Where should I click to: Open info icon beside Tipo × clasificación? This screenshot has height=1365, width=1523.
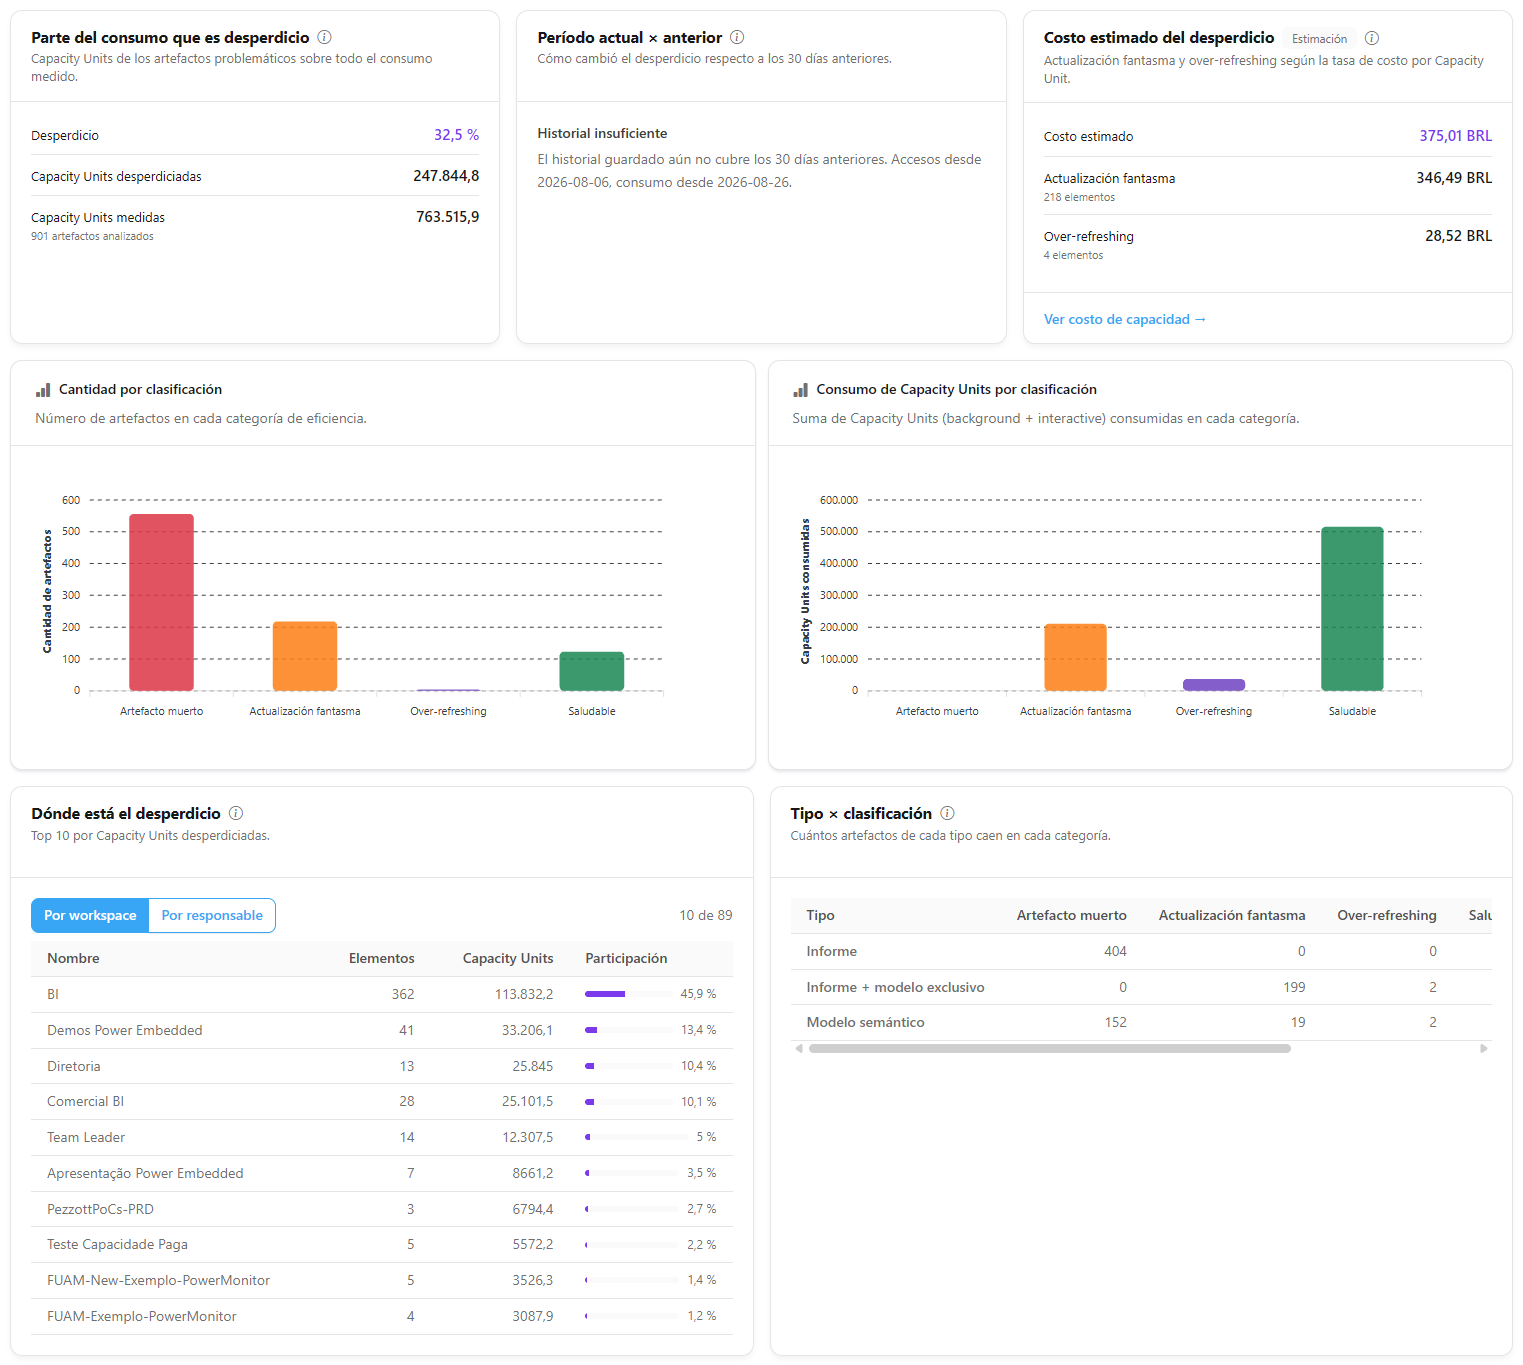pyautogui.click(x=947, y=813)
